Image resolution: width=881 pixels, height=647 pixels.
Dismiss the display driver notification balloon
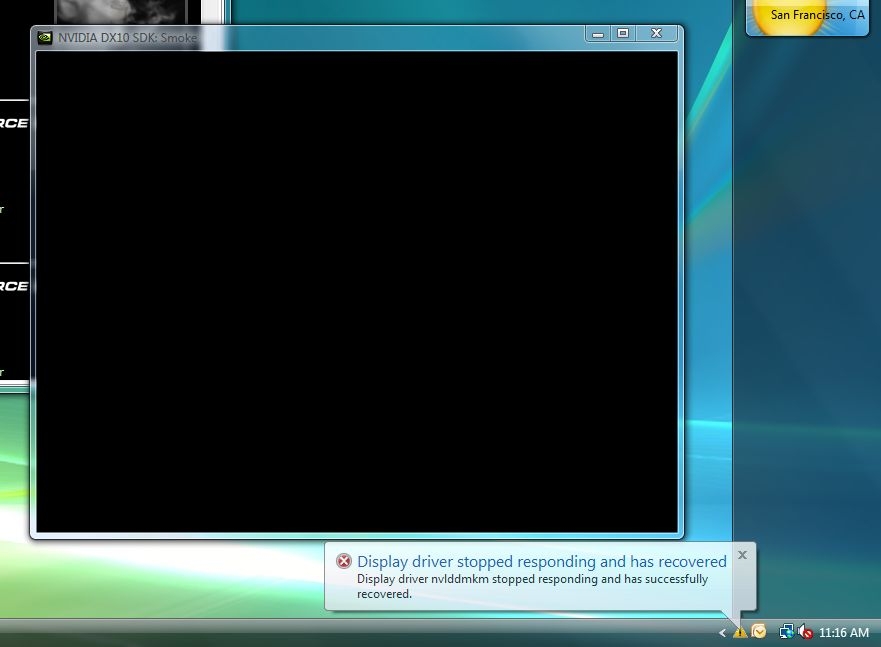(x=742, y=554)
